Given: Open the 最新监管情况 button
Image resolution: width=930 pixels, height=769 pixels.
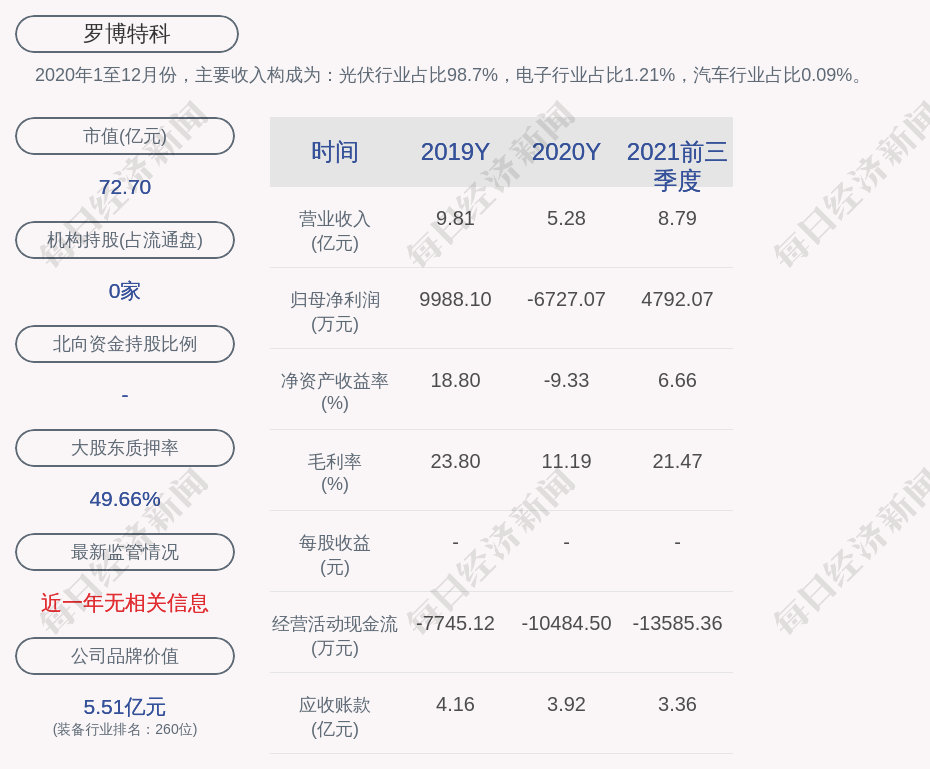Looking at the screenshot, I should point(124,552).
